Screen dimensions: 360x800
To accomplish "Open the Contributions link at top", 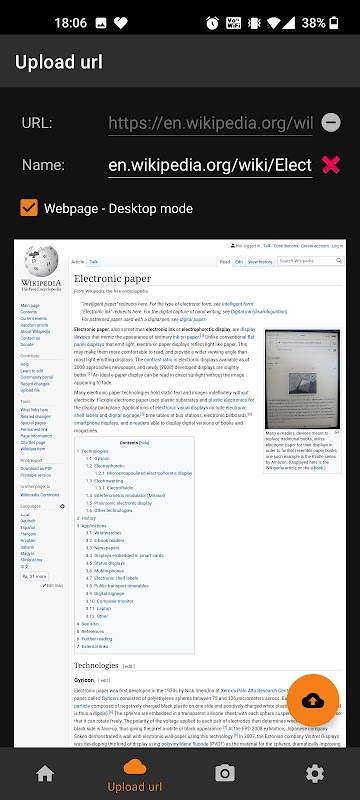I will coord(286,246).
